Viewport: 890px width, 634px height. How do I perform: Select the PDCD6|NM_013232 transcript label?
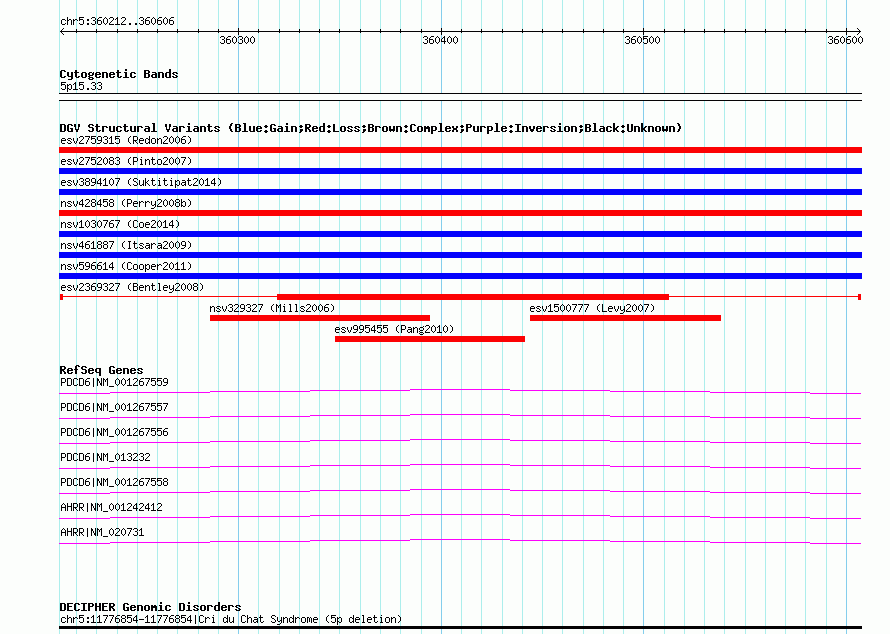105,457
